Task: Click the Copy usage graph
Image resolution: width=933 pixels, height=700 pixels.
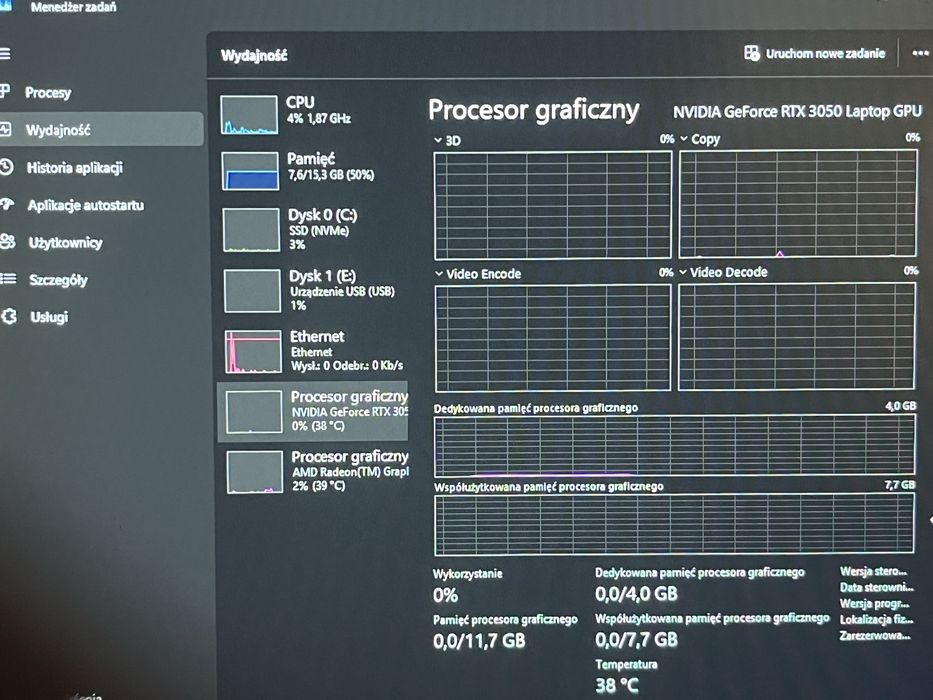Action: [798, 204]
